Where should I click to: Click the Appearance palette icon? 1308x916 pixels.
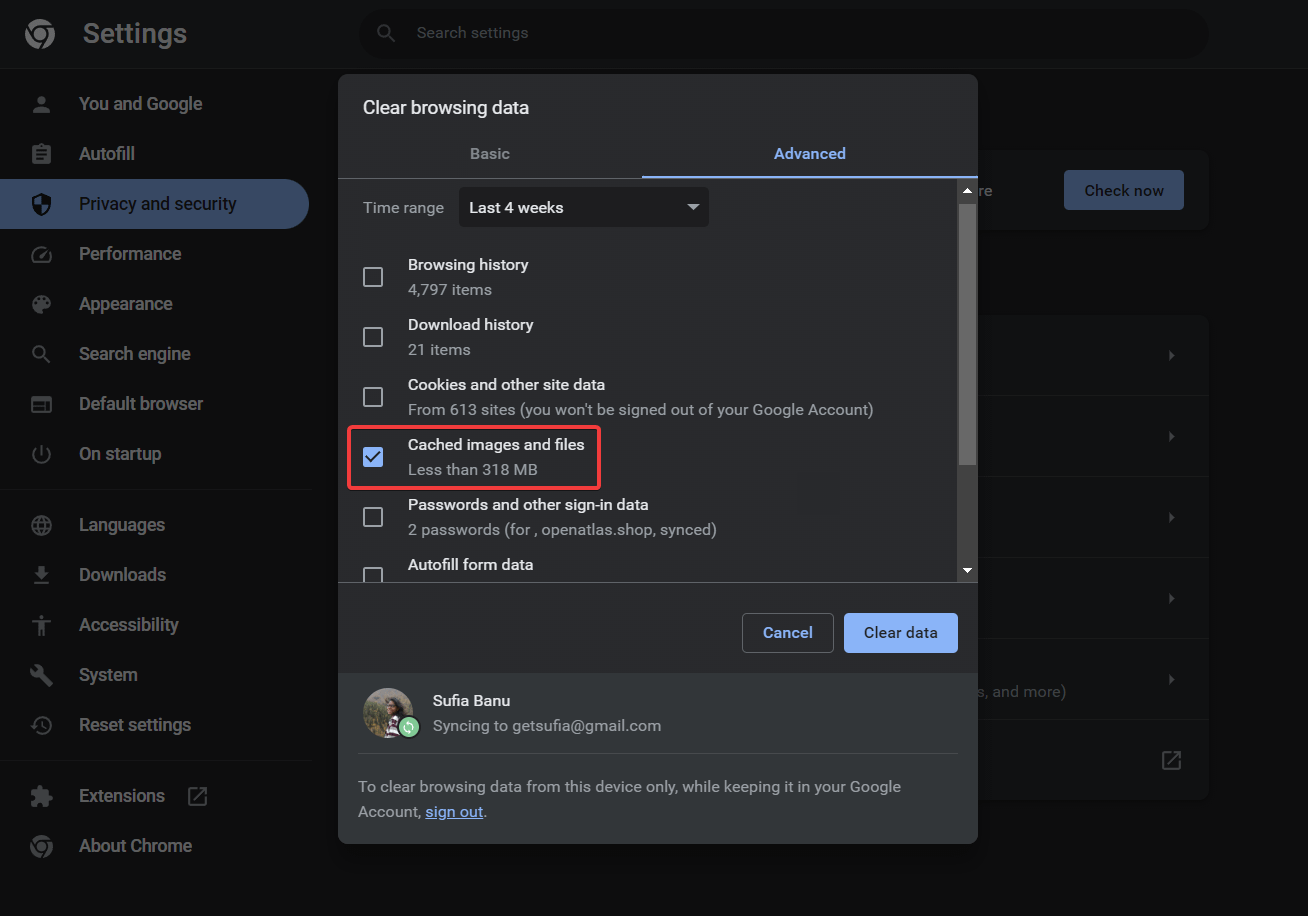tap(40, 303)
